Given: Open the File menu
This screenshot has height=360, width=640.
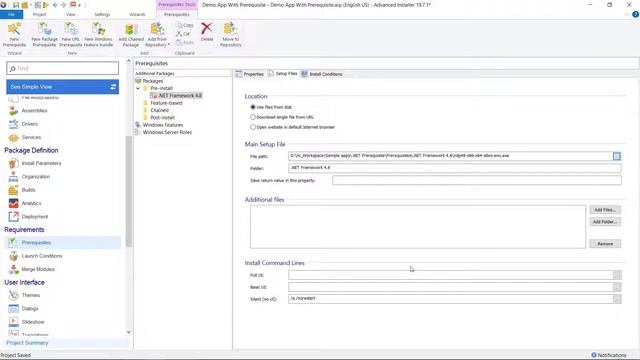Looking at the screenshot, I should (11, 14).
